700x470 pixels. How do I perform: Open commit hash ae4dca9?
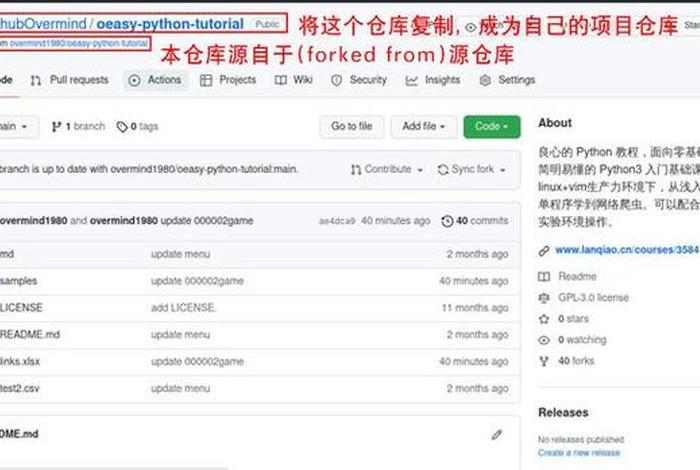tap(337, 221)
